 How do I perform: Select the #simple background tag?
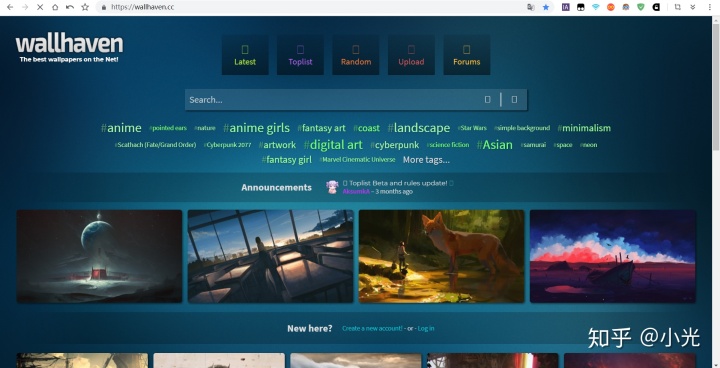tap(522, 128)
